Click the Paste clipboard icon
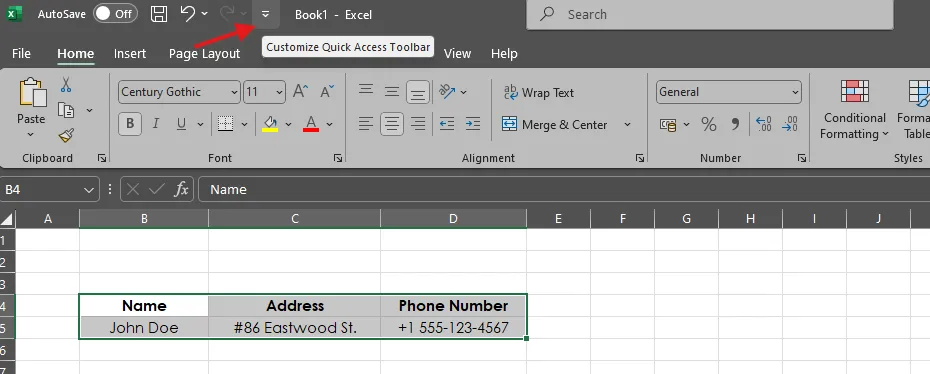Viewport: 930px width, 374px height. tap(32, 93)
